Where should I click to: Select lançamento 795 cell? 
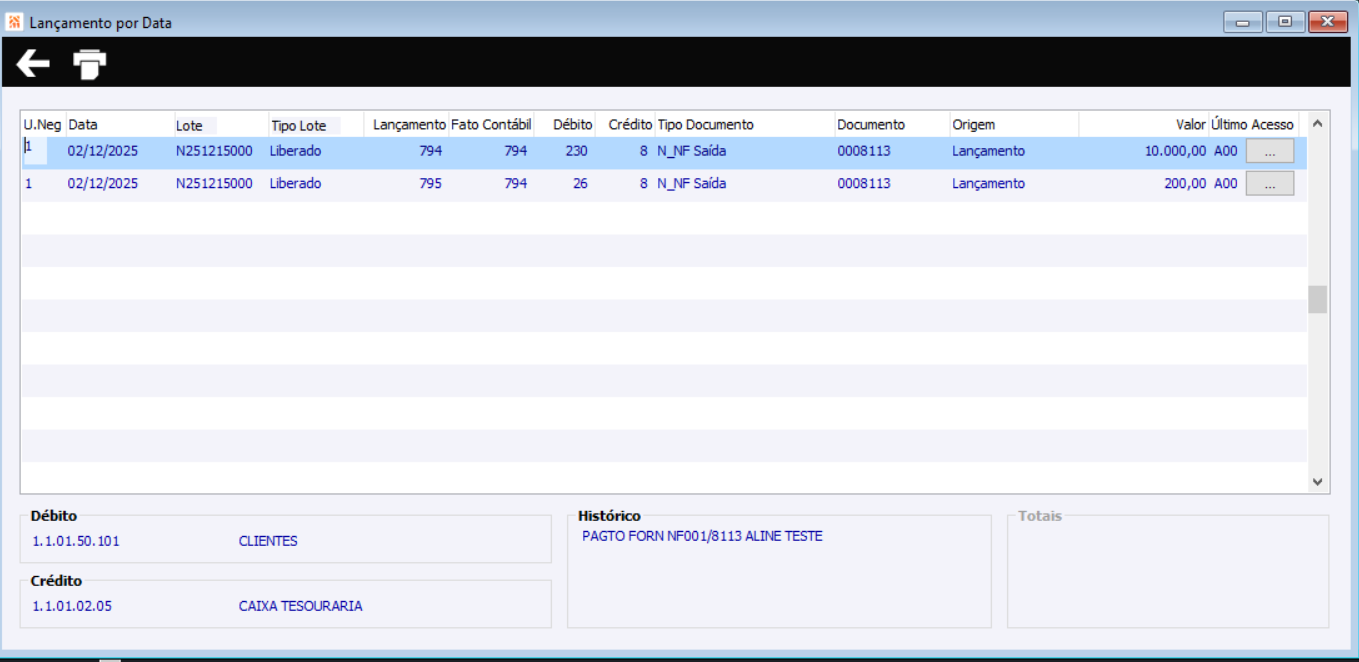(x=431, y=184)
